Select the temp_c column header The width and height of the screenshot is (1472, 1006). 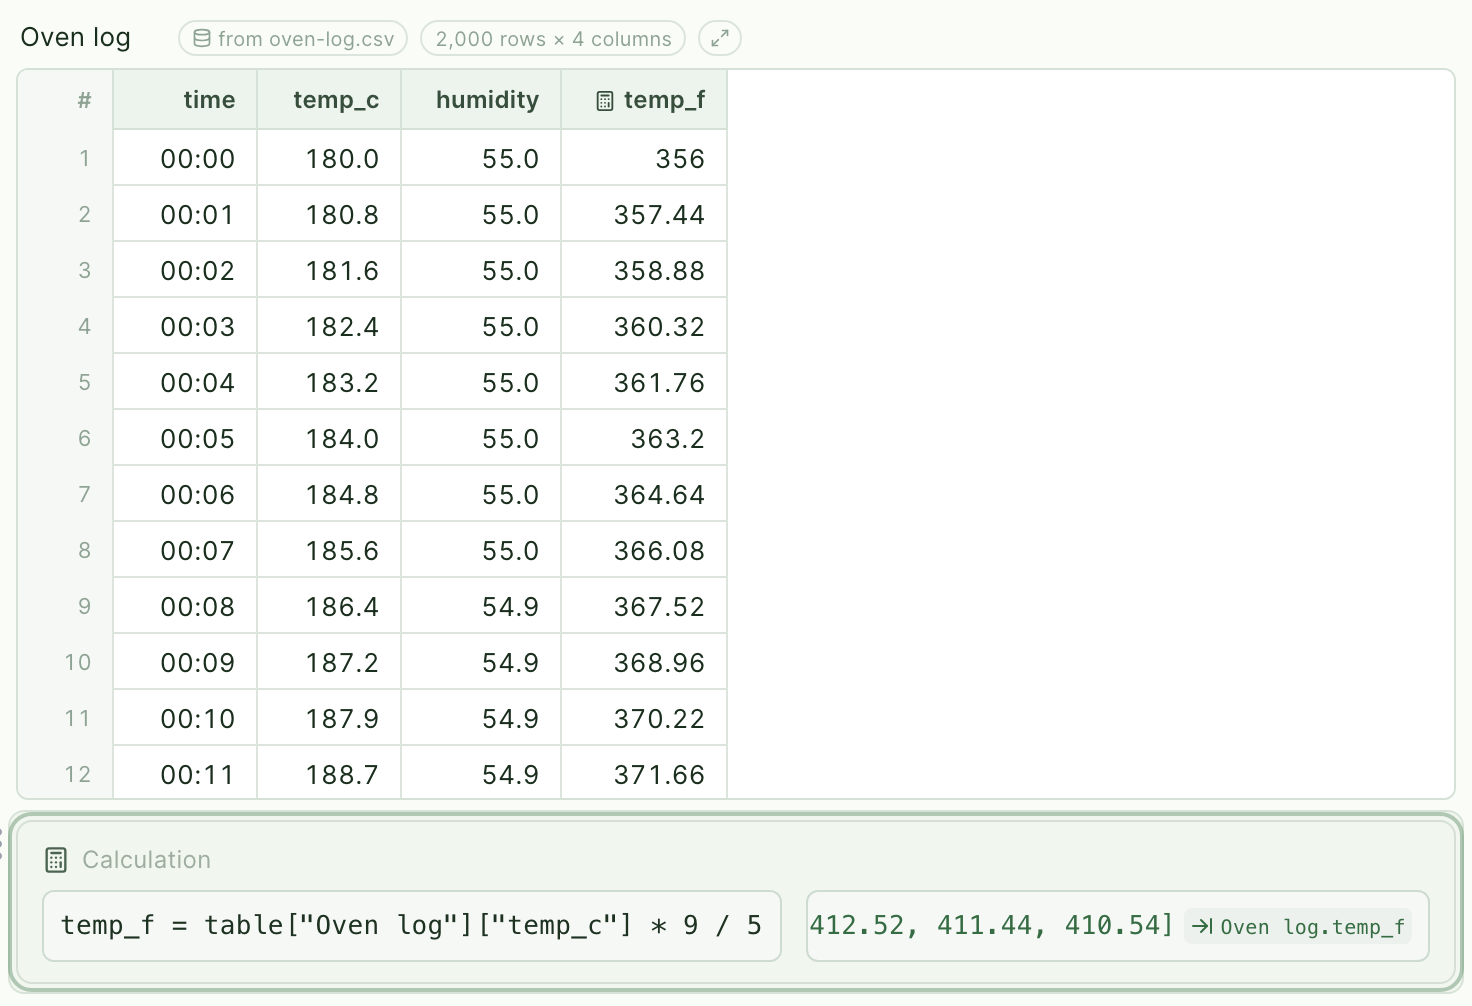click(x=329, y=99)
